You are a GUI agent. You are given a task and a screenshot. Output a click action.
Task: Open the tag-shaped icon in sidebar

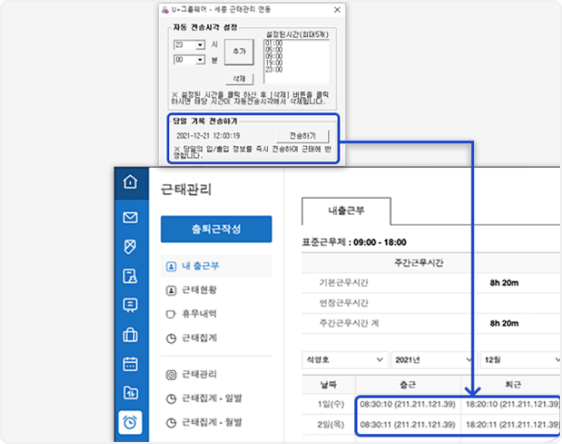click(130, 247)
